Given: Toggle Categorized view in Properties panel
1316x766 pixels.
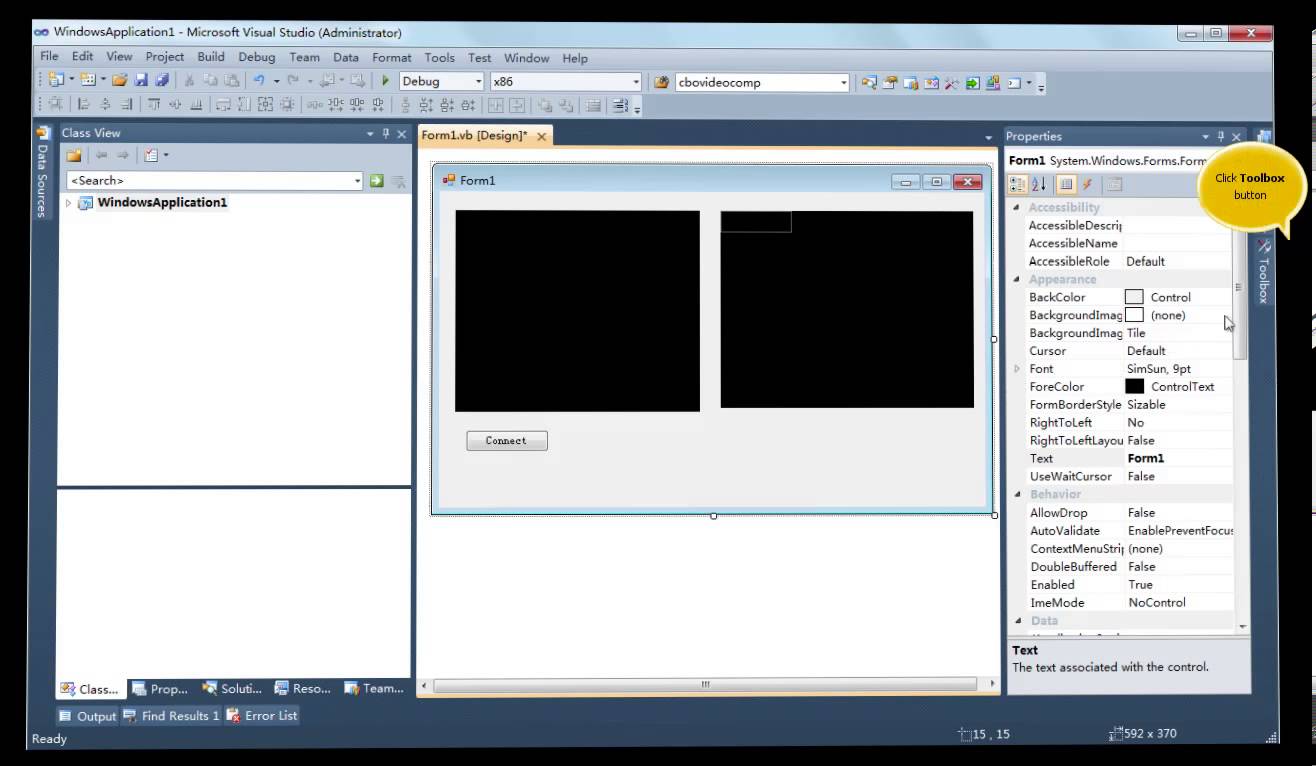Looking at the screenshot, I should coord(1018,184).
